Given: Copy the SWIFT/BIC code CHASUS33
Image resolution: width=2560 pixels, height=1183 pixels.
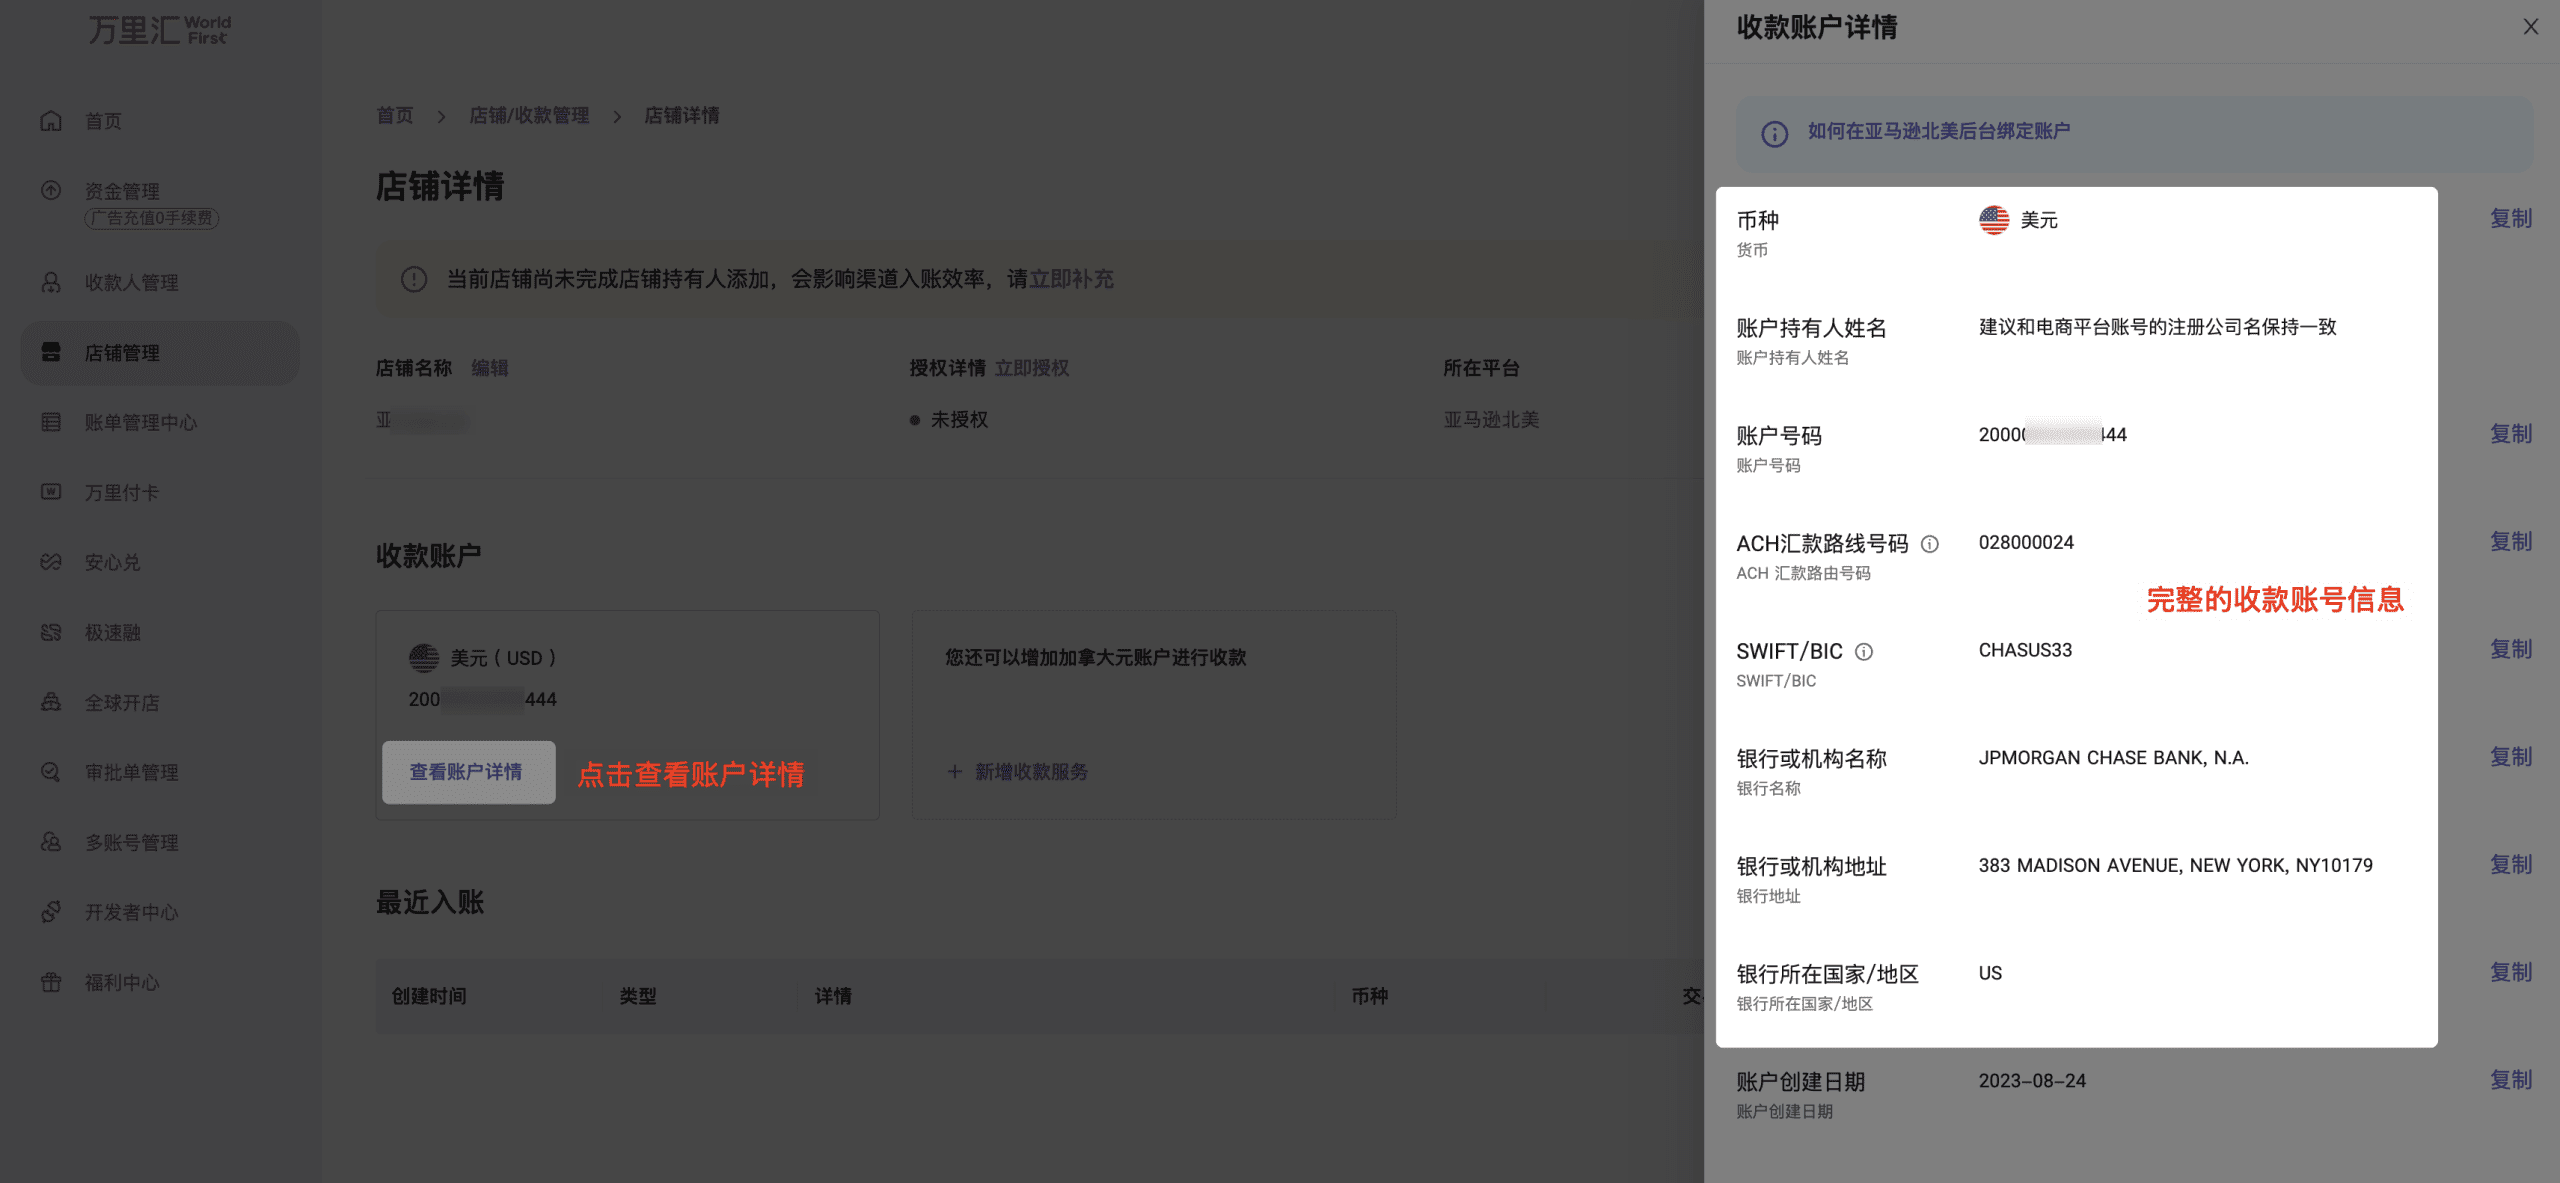Looking at the screenshot, I should click(2510, 650).
